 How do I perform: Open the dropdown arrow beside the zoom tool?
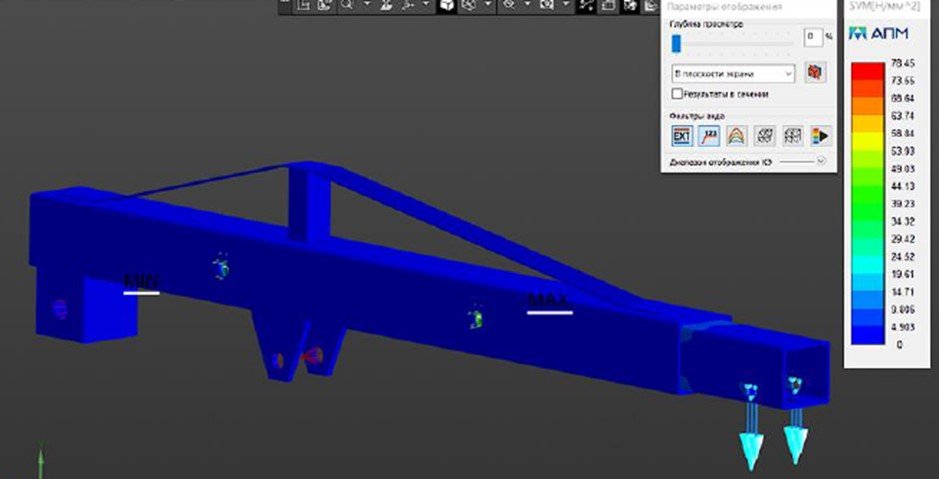point(366,6)
